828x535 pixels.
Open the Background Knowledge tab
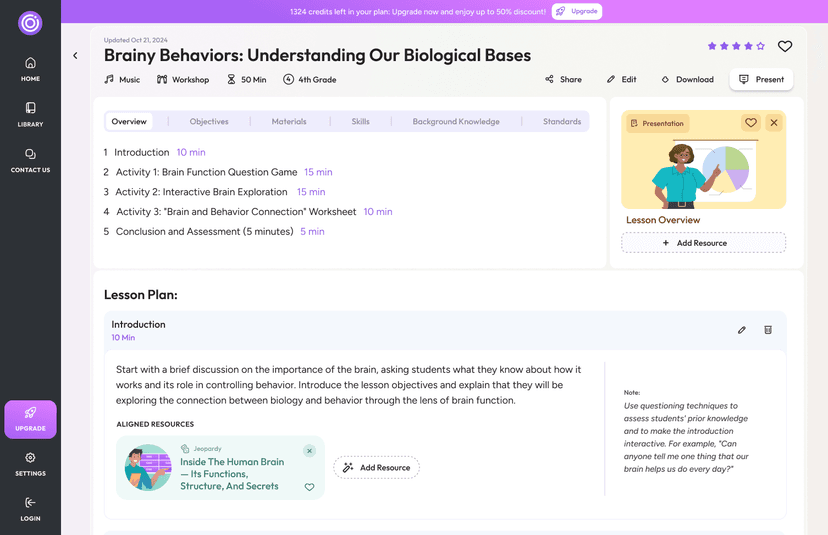point(456,122)
